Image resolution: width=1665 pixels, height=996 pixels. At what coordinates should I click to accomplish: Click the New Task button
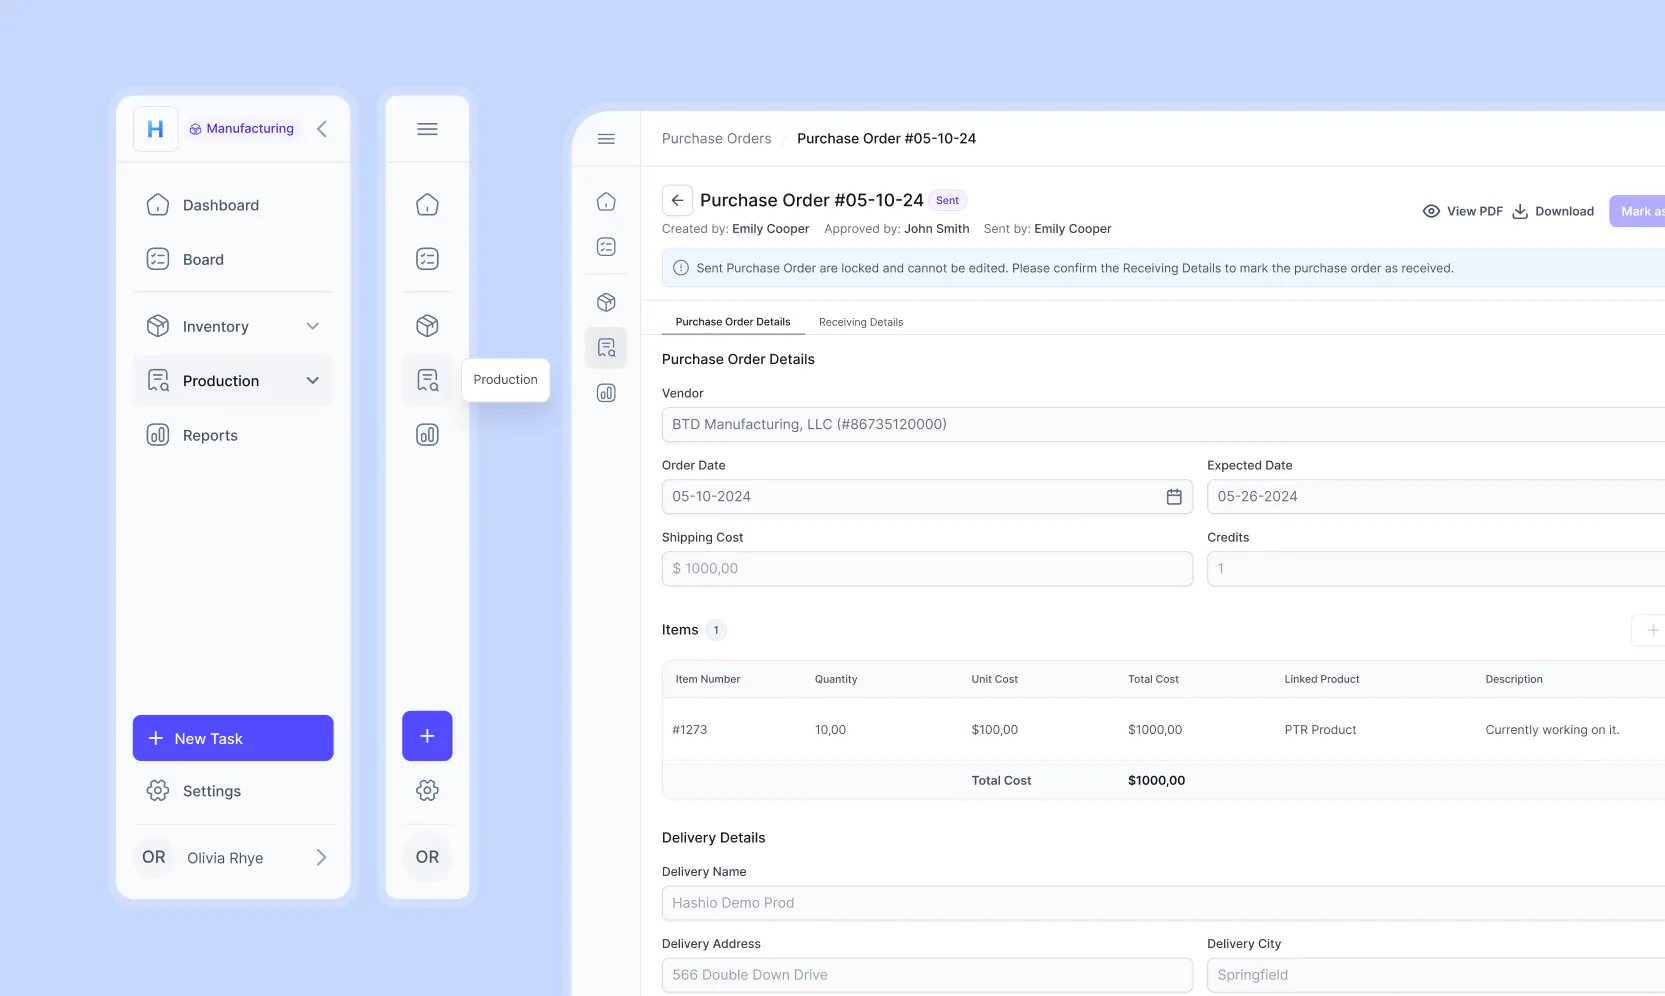(233, 738)
